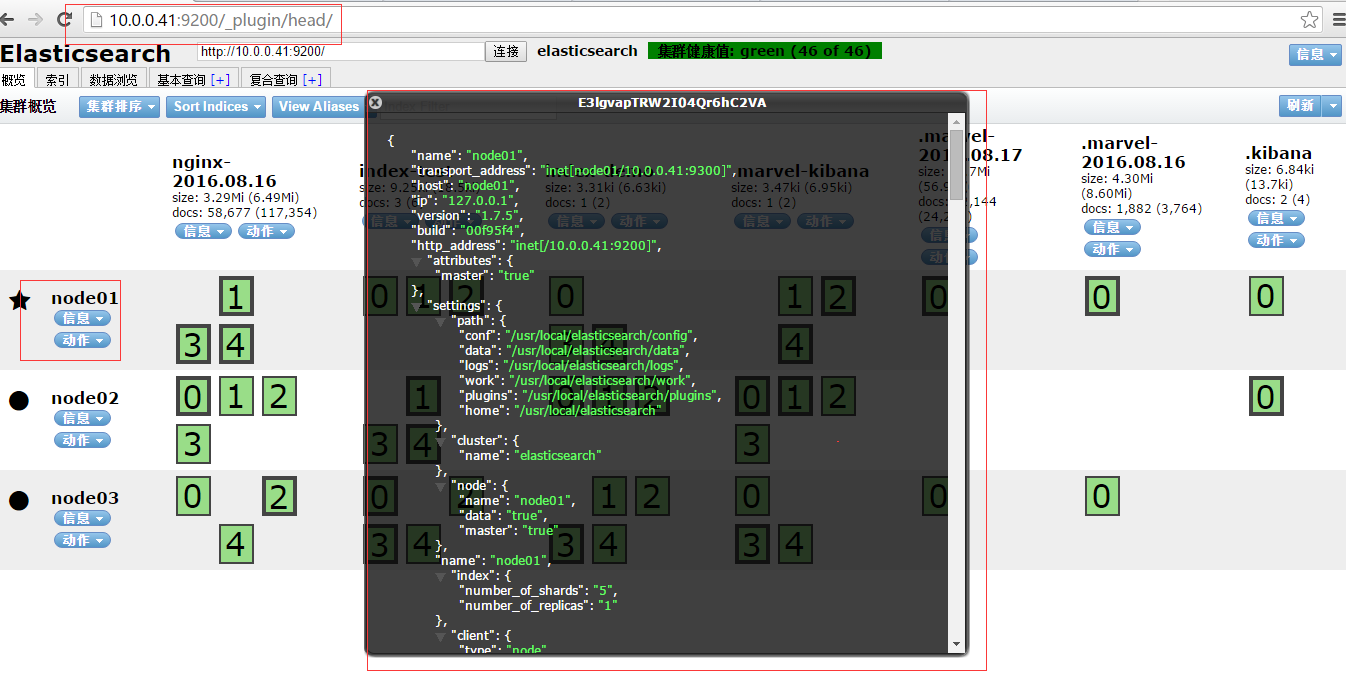Close the node info JSON dialog

coord(376,102)
